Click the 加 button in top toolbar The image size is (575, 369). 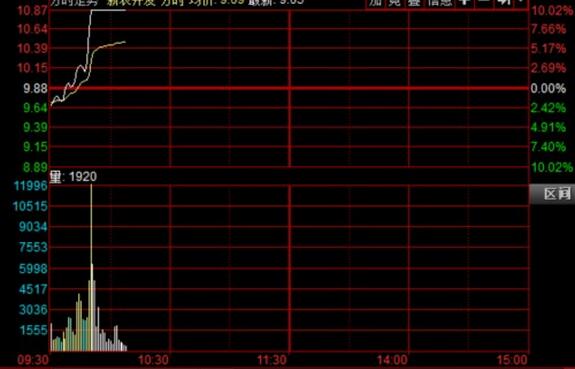pos(375,3)
